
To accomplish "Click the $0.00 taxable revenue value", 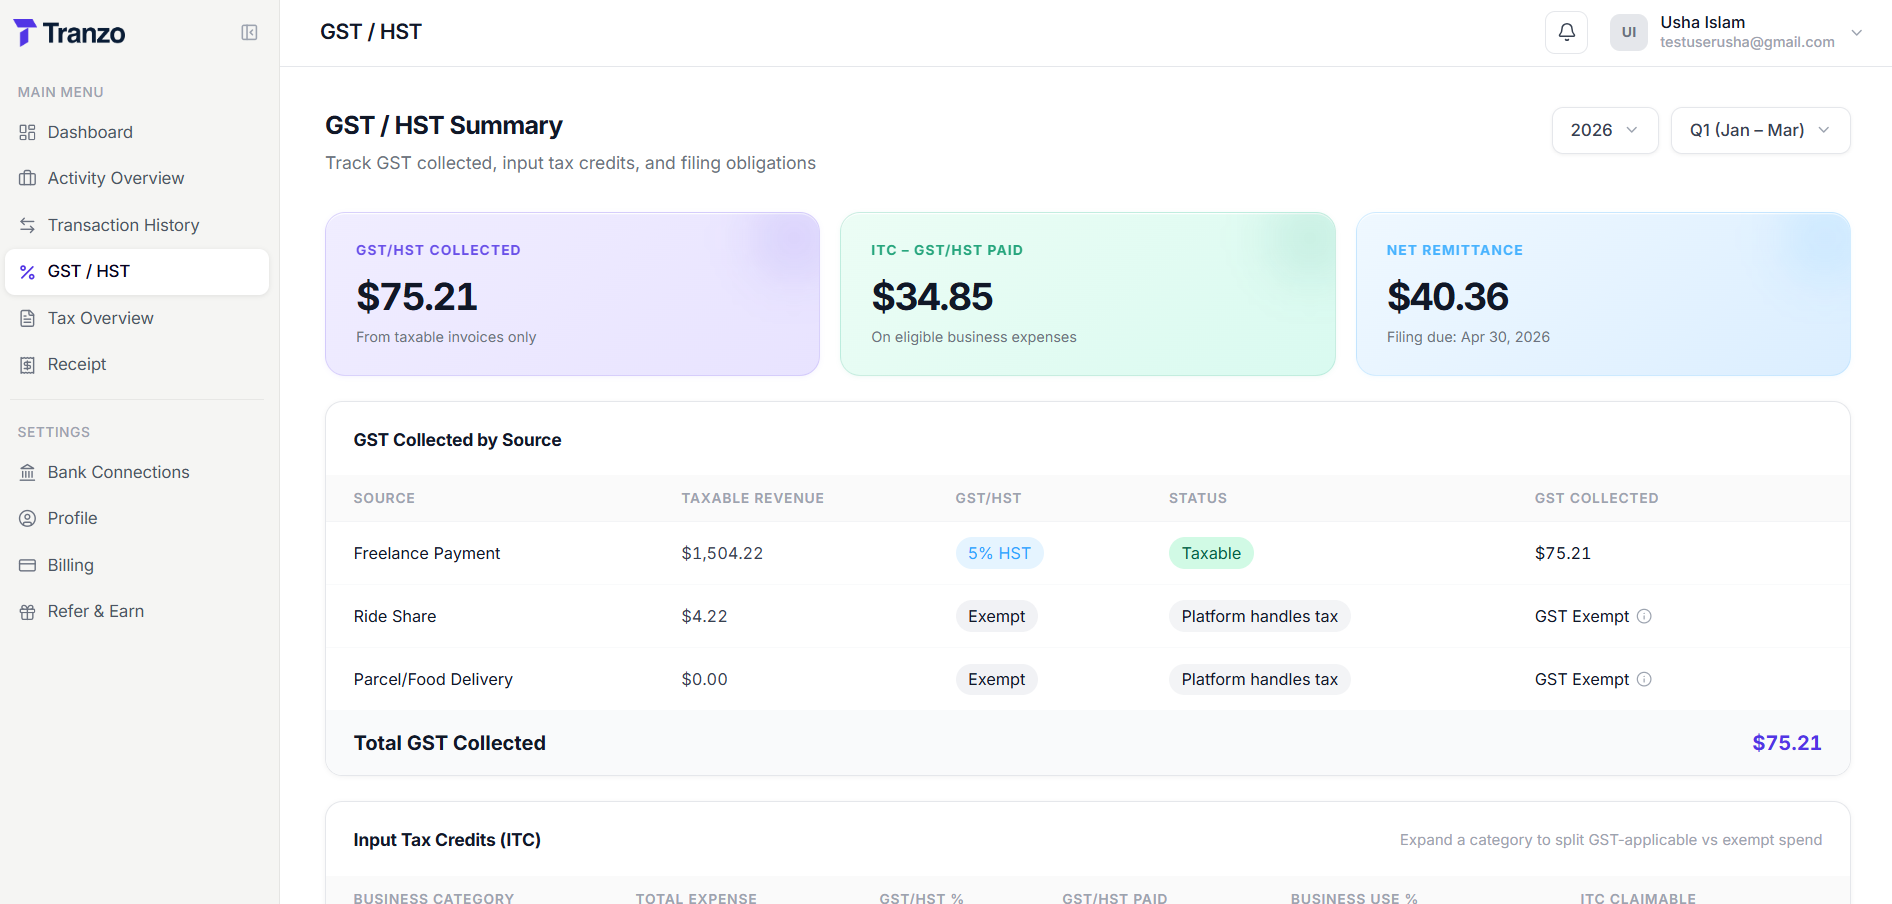I will (704, 679).
